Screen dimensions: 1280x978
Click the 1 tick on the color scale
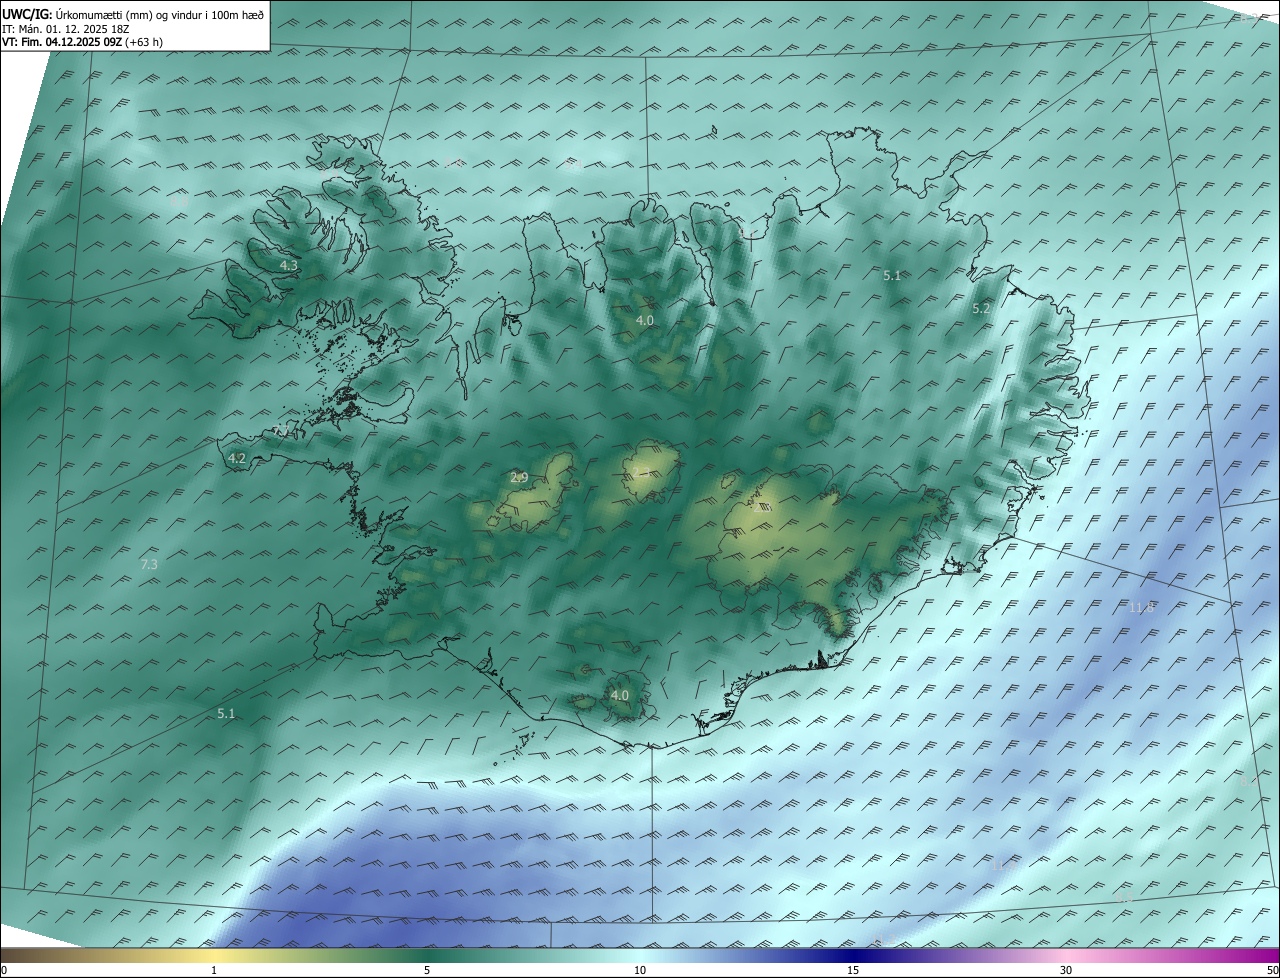214,970
